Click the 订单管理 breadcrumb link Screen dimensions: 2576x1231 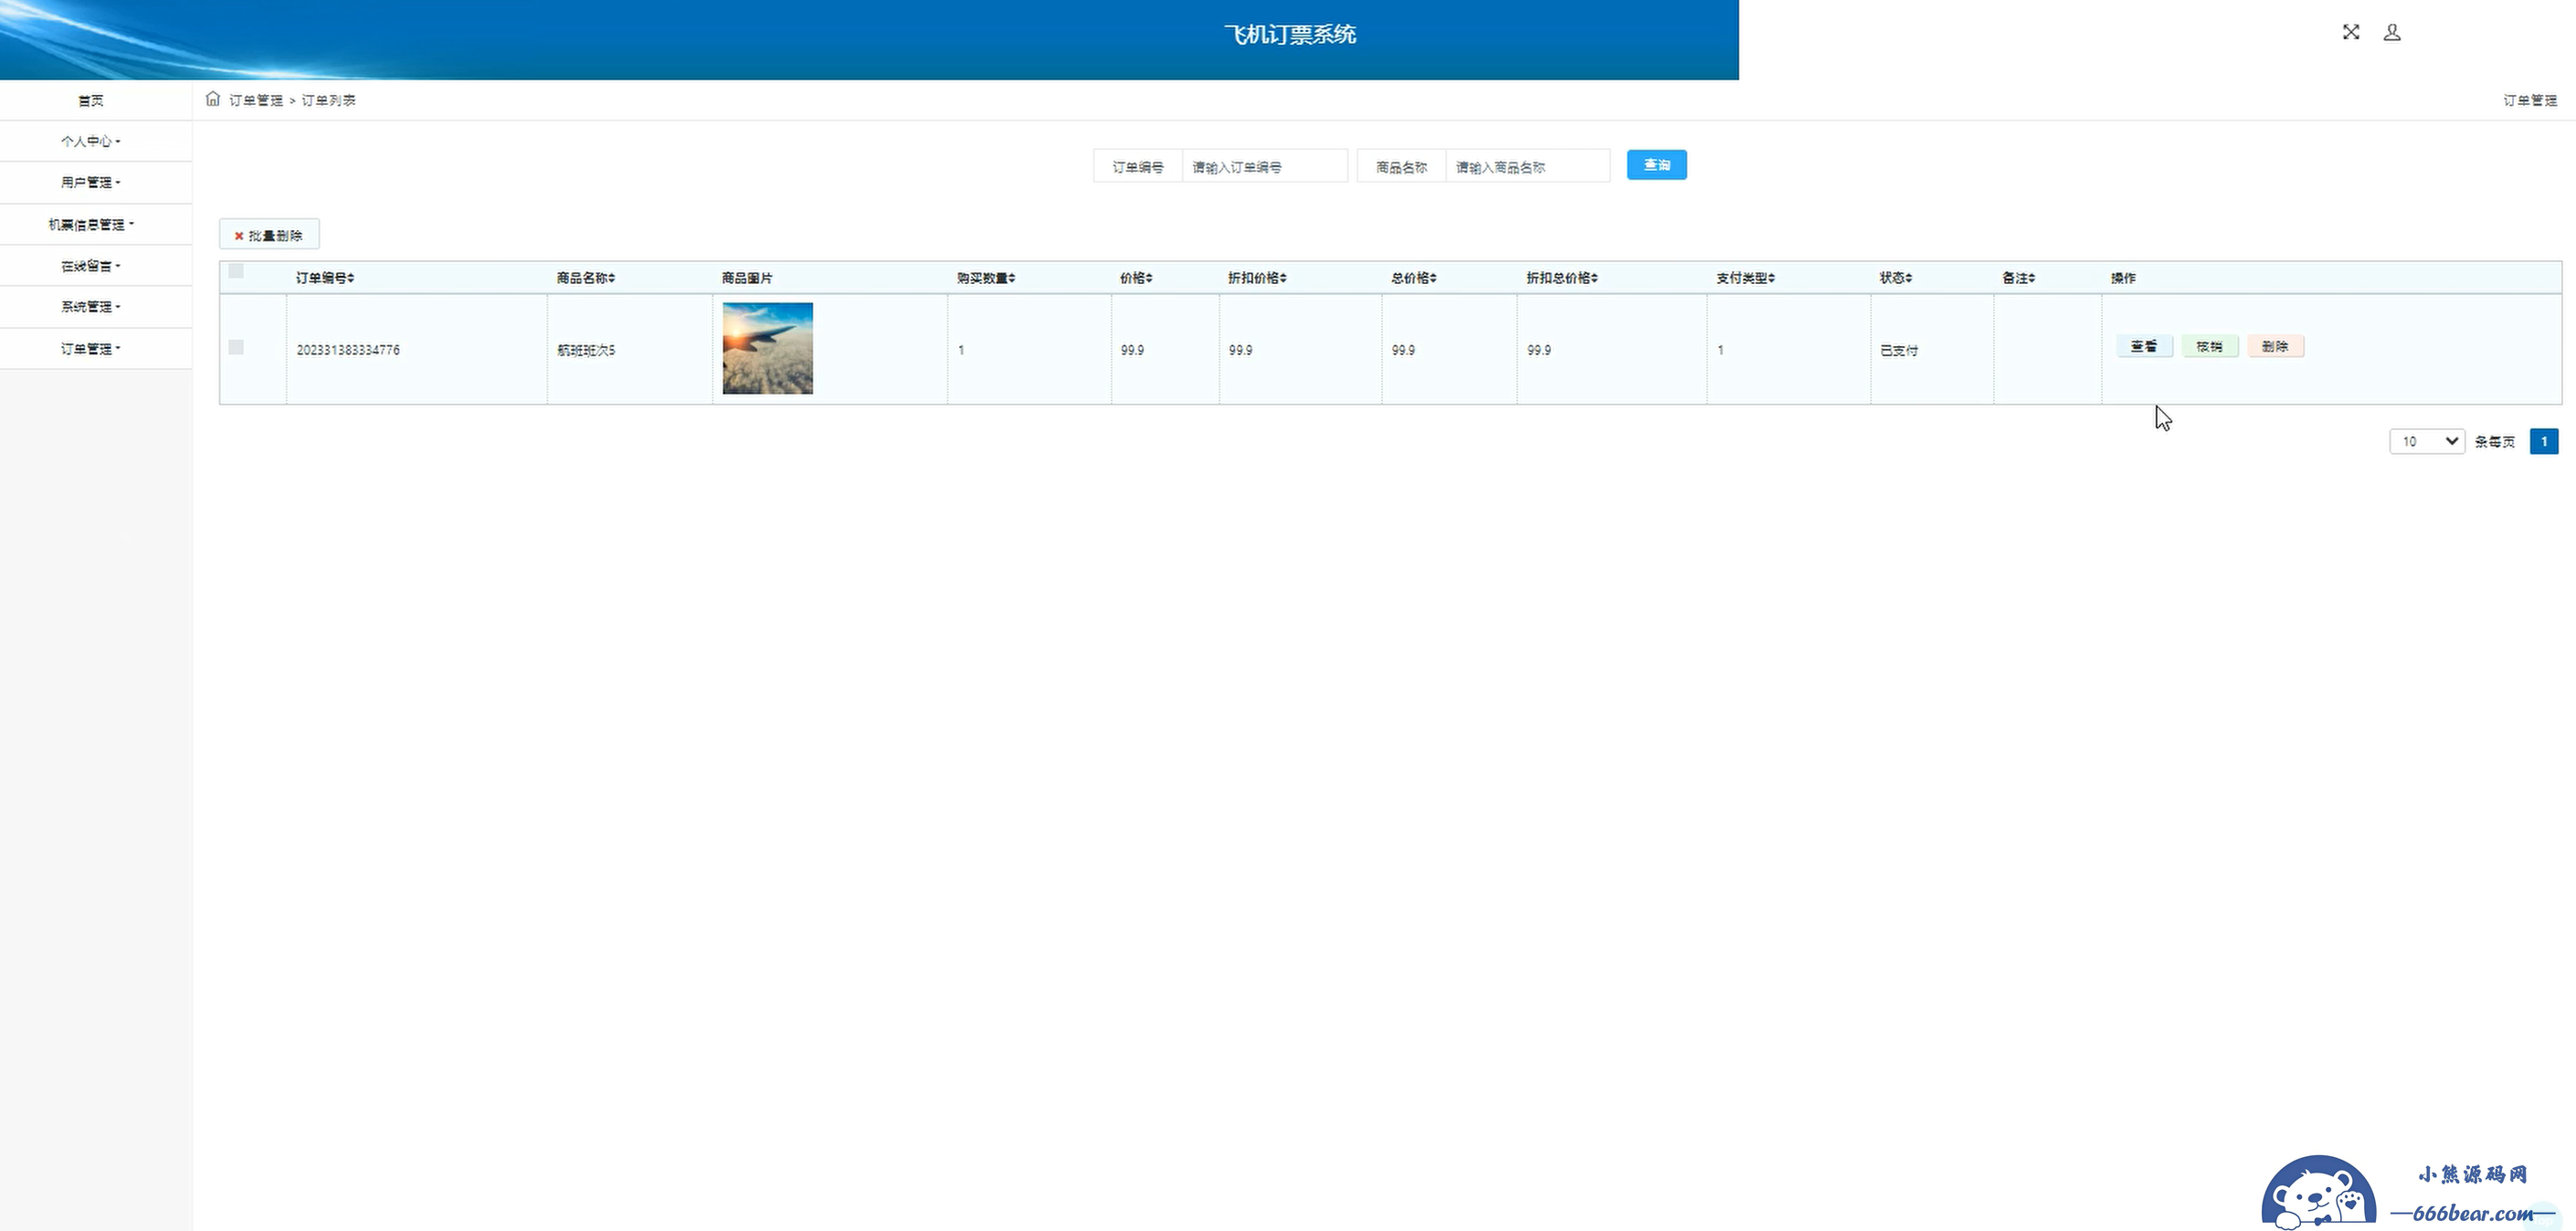click(x=256, y=100)
